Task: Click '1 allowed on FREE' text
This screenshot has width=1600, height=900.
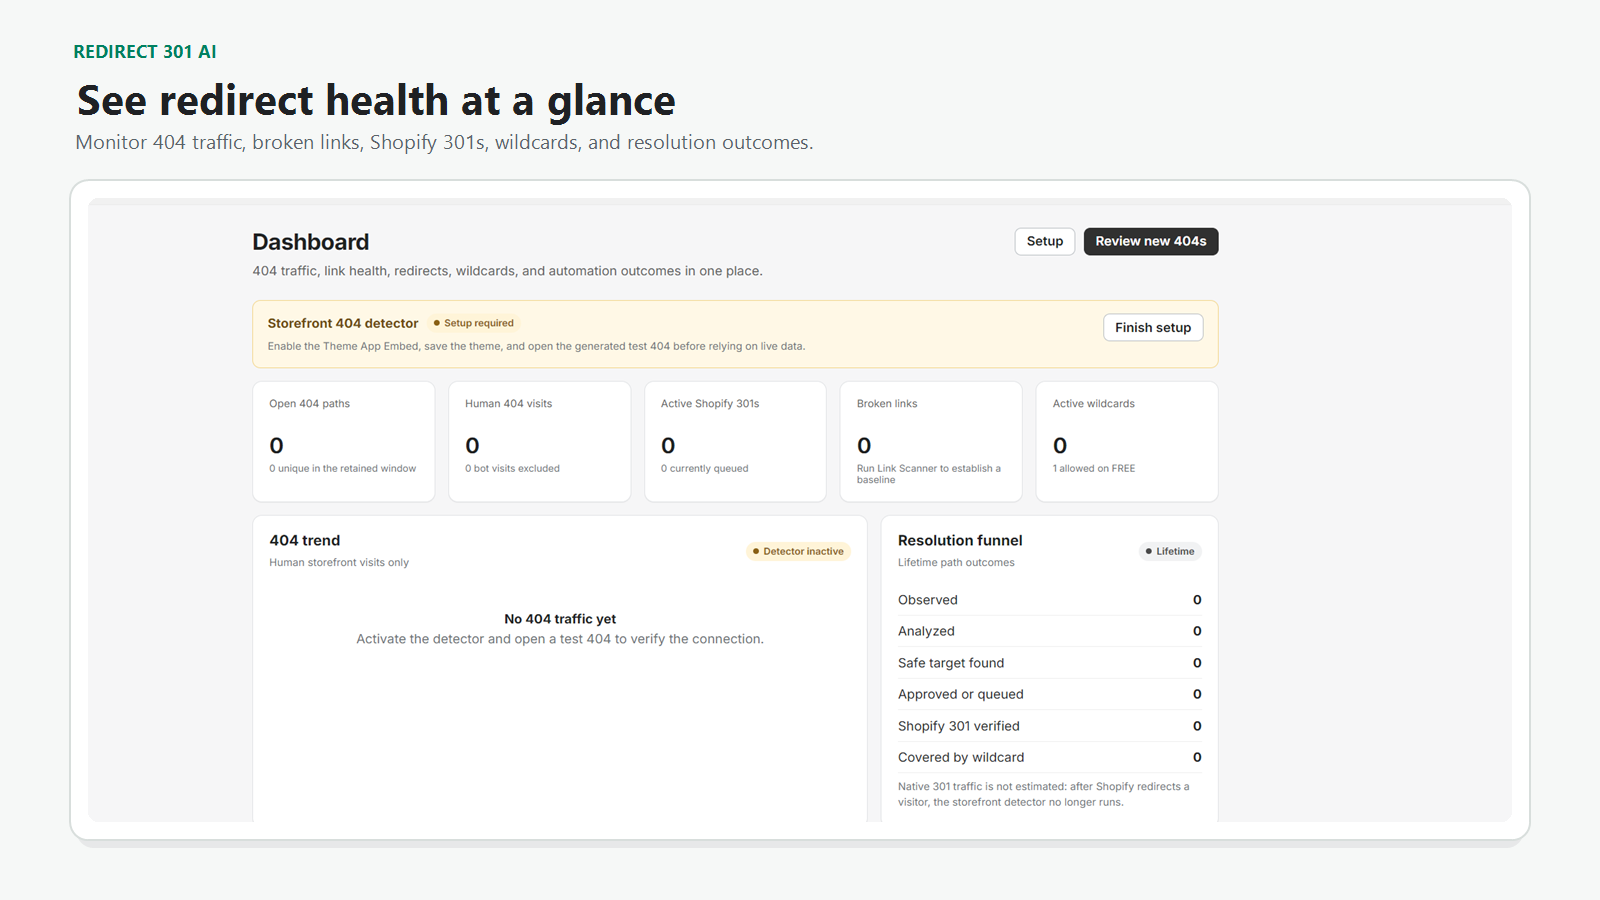Action: [1094, 468]
